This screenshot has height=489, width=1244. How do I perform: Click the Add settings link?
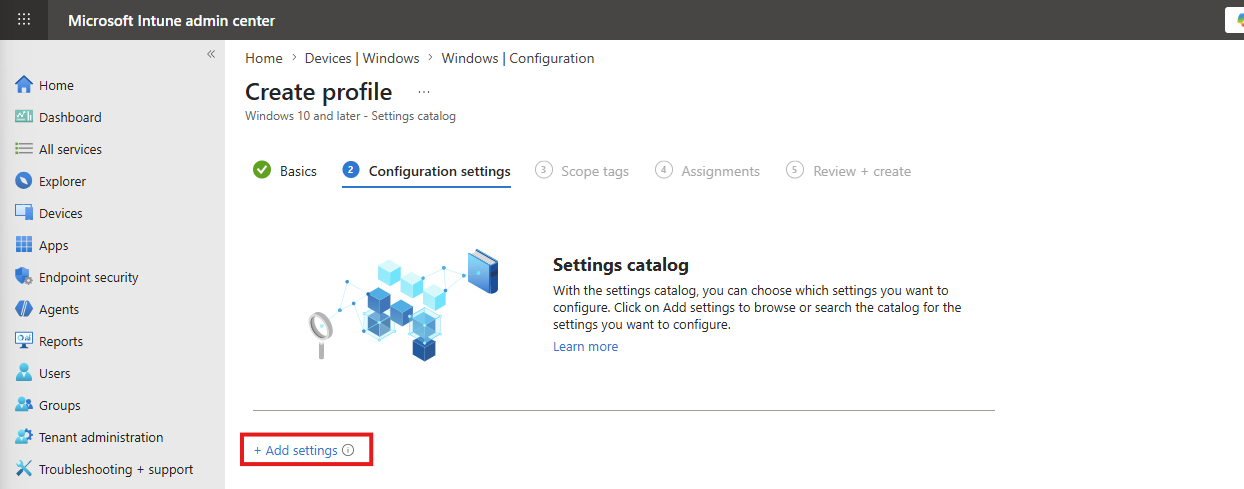[x=296, y=451]
